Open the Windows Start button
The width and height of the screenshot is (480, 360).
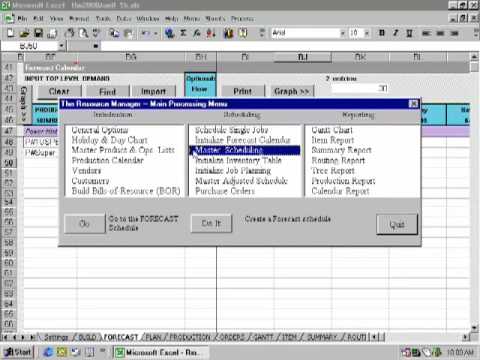tap(19, 352)
